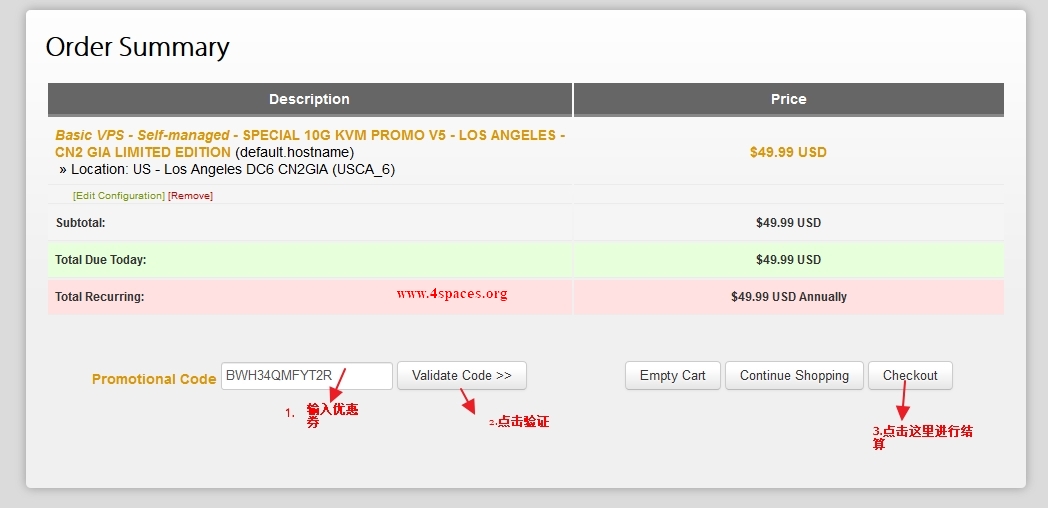Click the www.4spaces.org watermark text
This screenshot has width=1048, height=508.
point(452,294)
